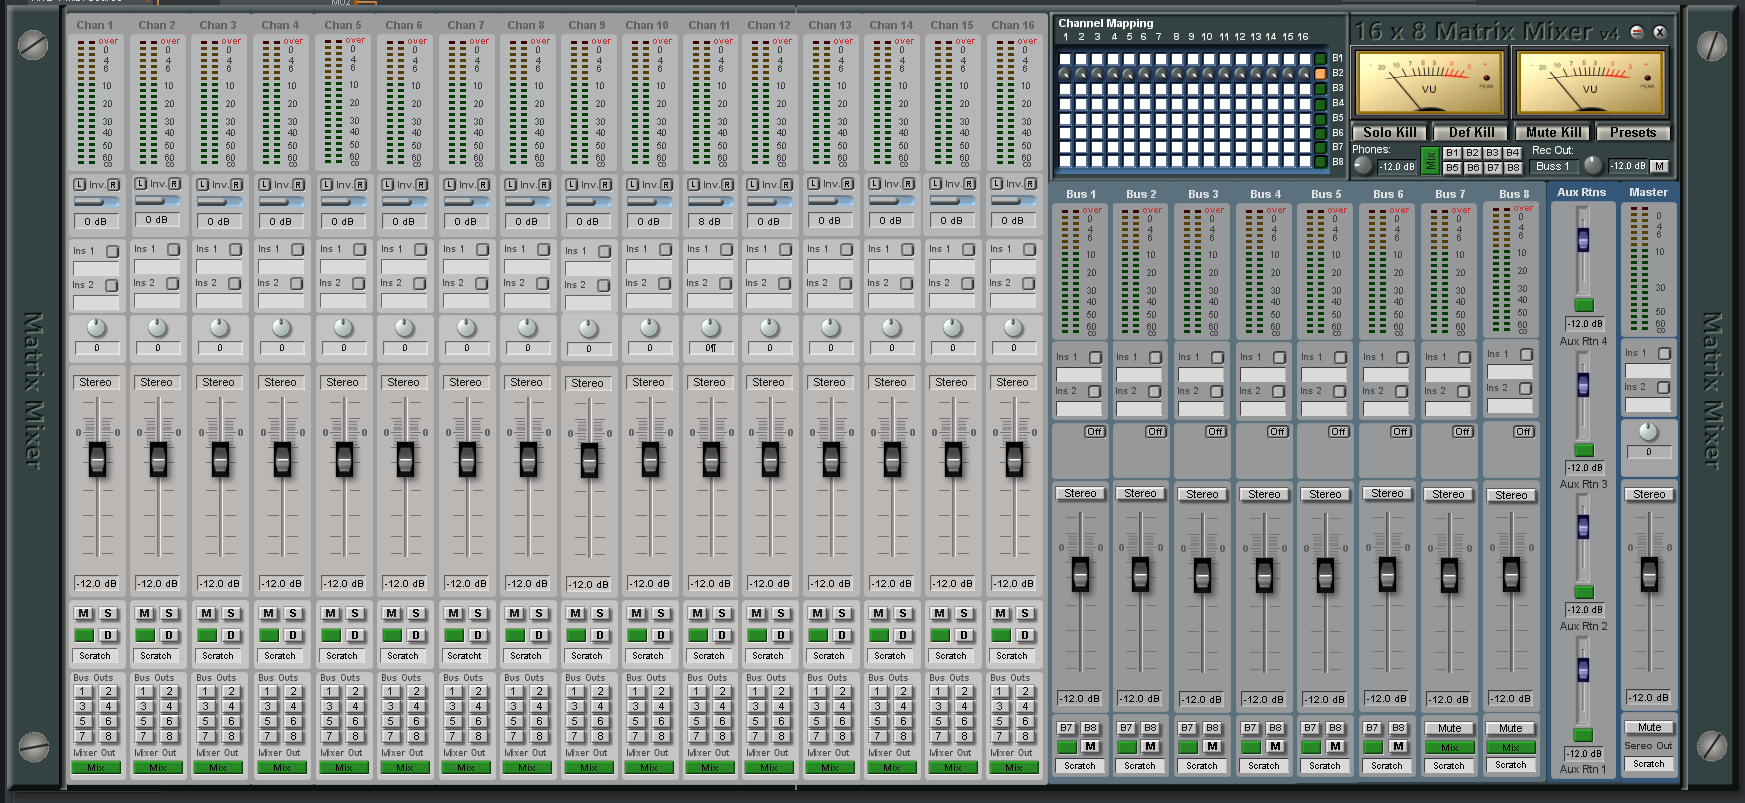Image resolution: width=1745 pixels, height=803 pixels.
Task: Click the Chan 16 pan knob
Action: click(1013, 327)
